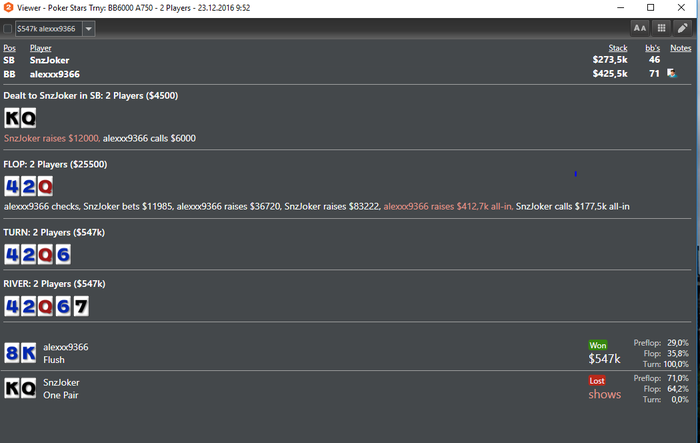Click the pencil edit icon
Viewport: 700px width, 443px height.
(683, 29)
